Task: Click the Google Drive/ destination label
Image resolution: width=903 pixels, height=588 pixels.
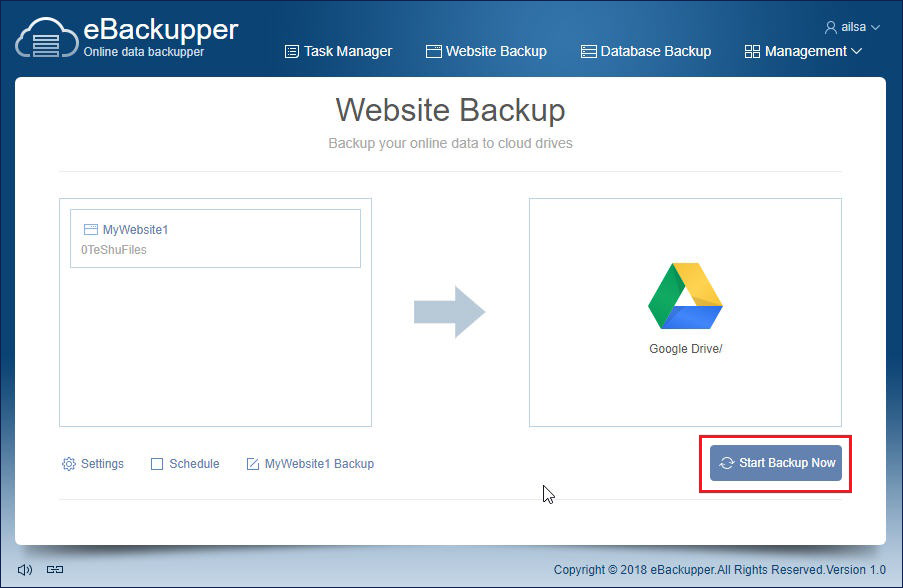Action: point(685,348)
